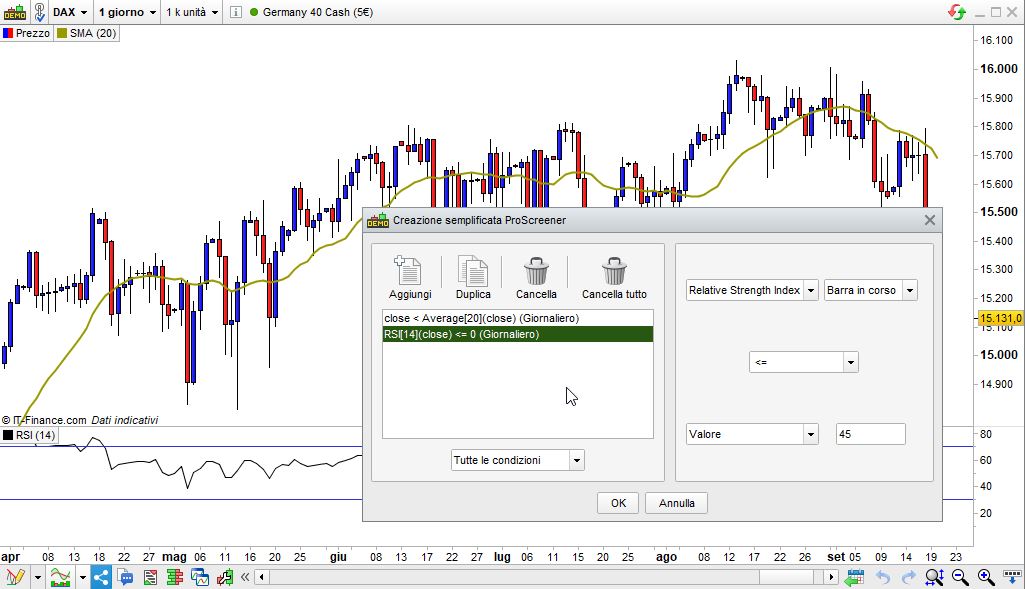The image size is (1025, 589).
Task: Click the Cancella trash can icon
Action: point(536,271)
